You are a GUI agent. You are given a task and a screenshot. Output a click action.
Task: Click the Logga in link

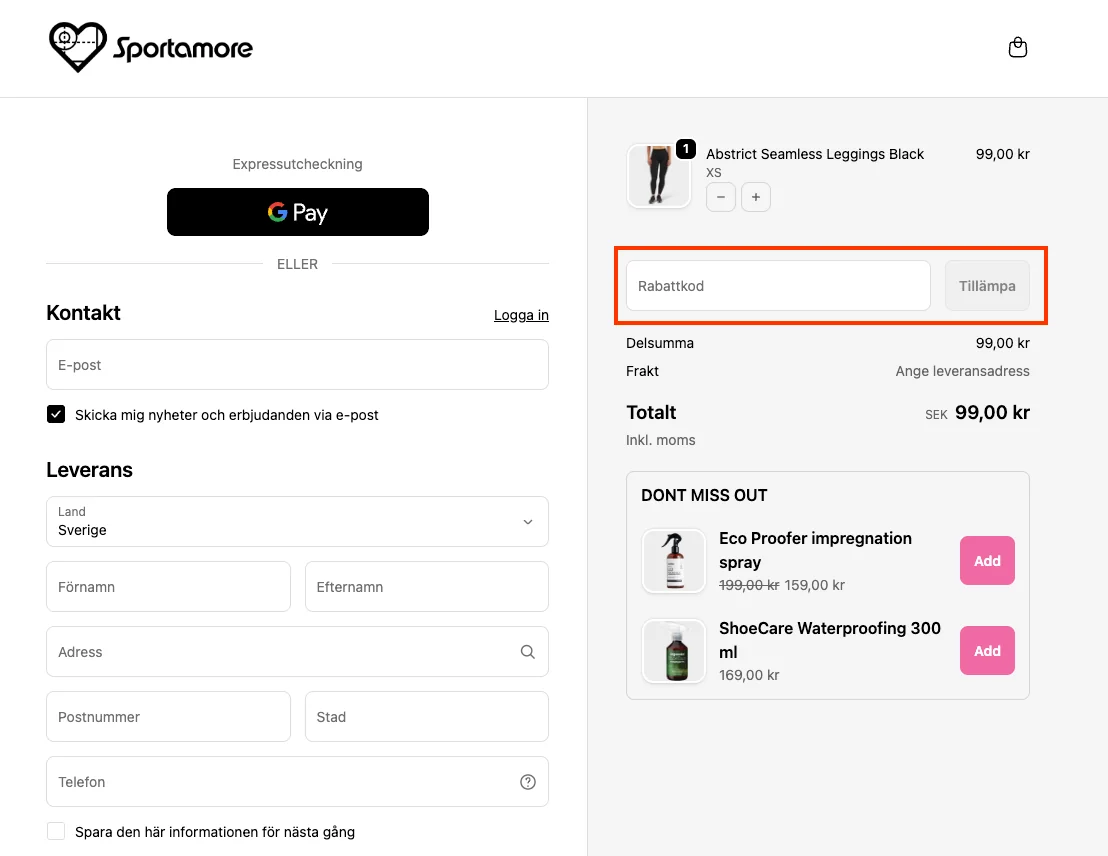pos(521,315)
